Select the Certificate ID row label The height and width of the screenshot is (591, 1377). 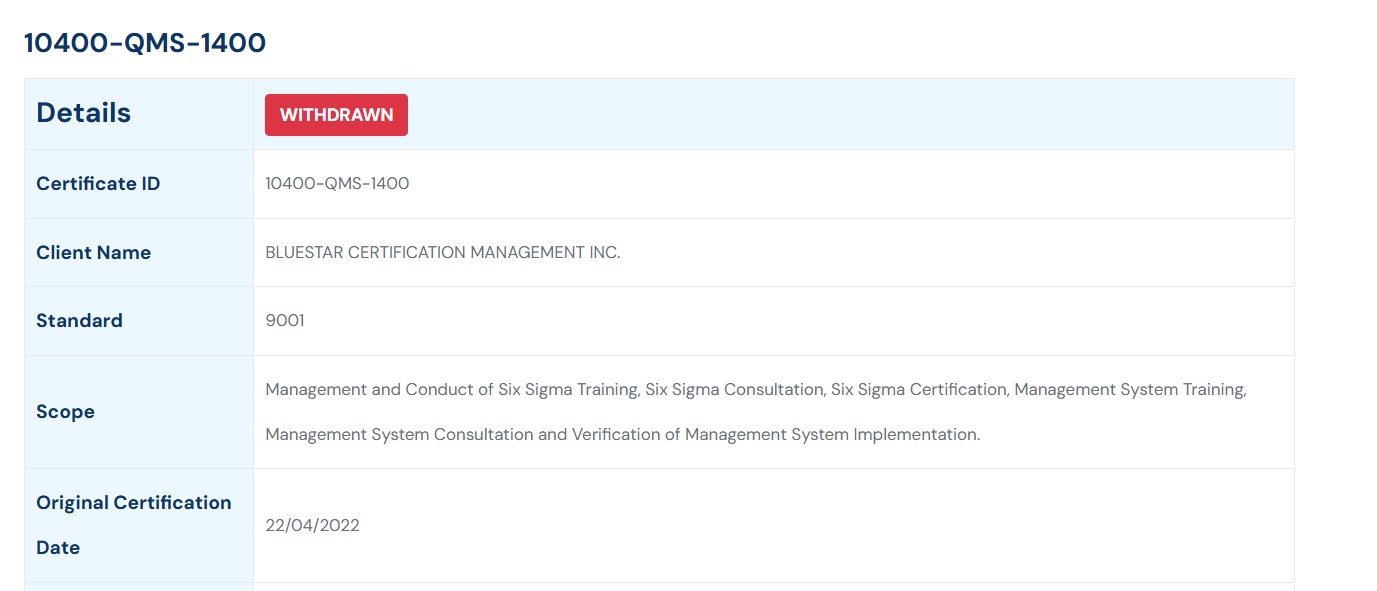point(98,184)
